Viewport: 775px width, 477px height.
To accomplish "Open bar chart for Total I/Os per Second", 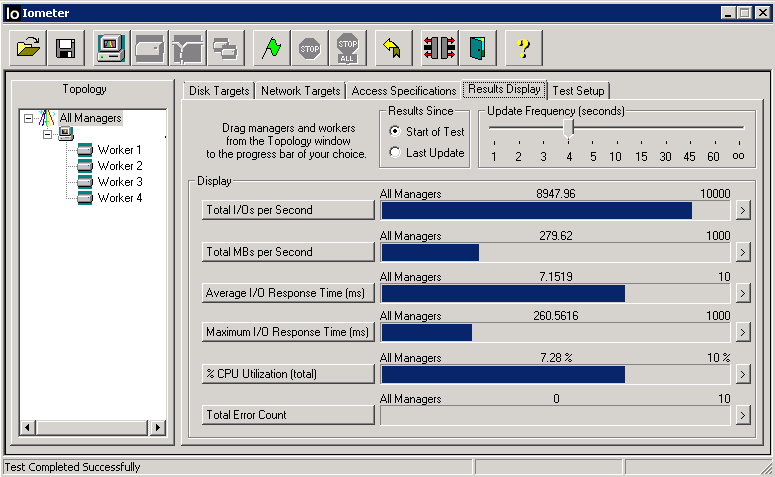I will point(742,210).
